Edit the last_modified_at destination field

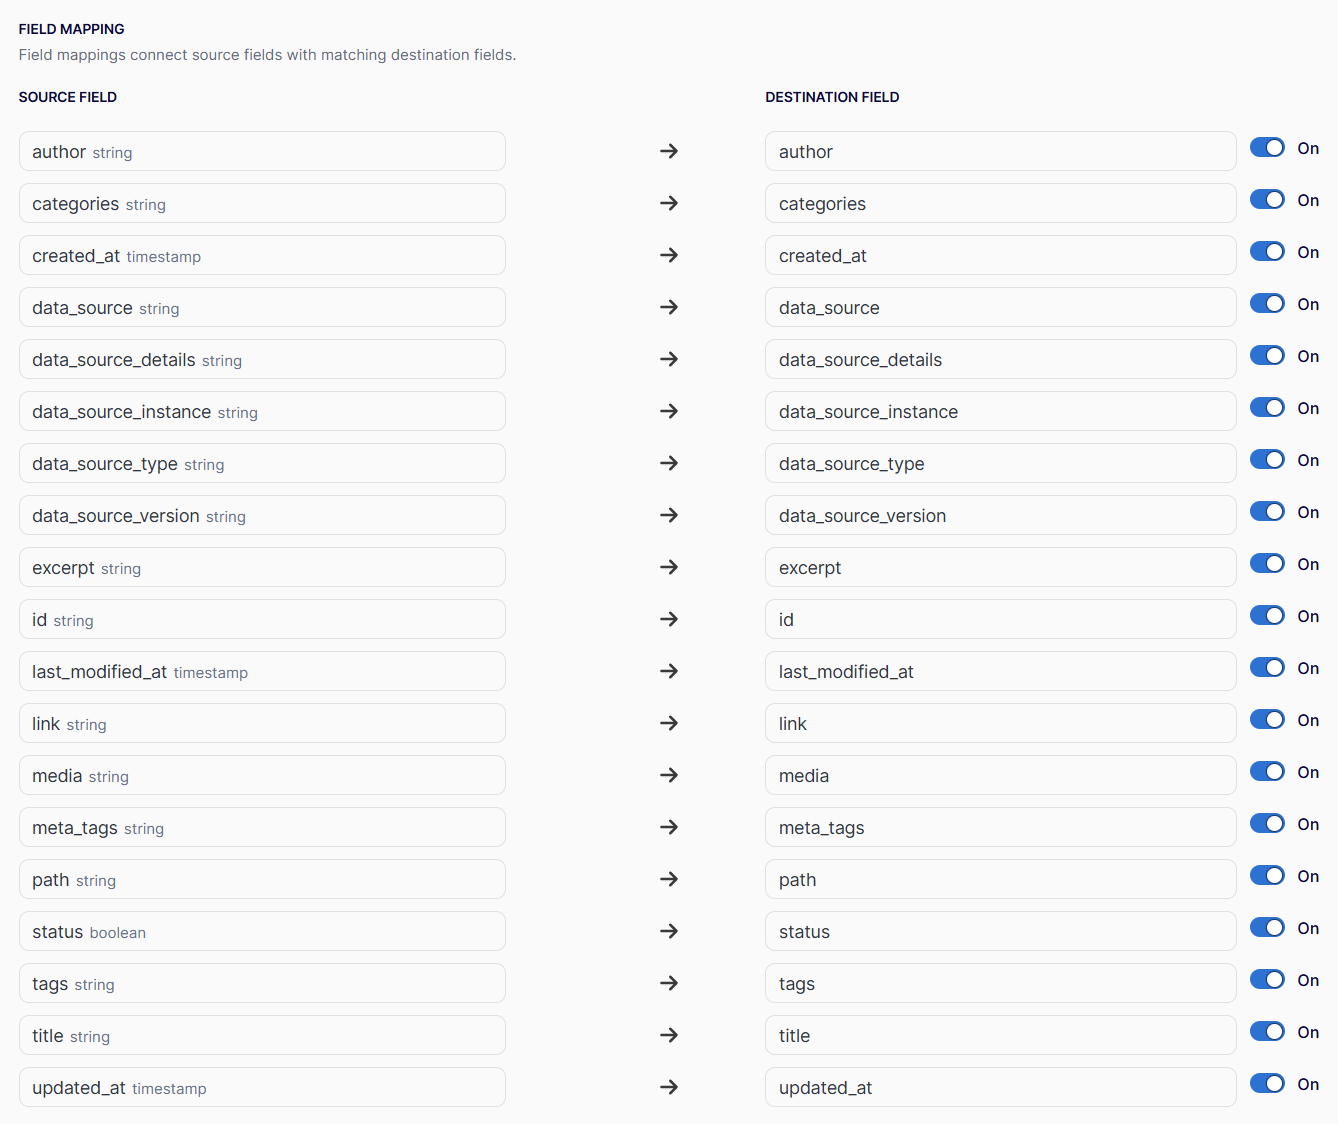(1001, 671)
